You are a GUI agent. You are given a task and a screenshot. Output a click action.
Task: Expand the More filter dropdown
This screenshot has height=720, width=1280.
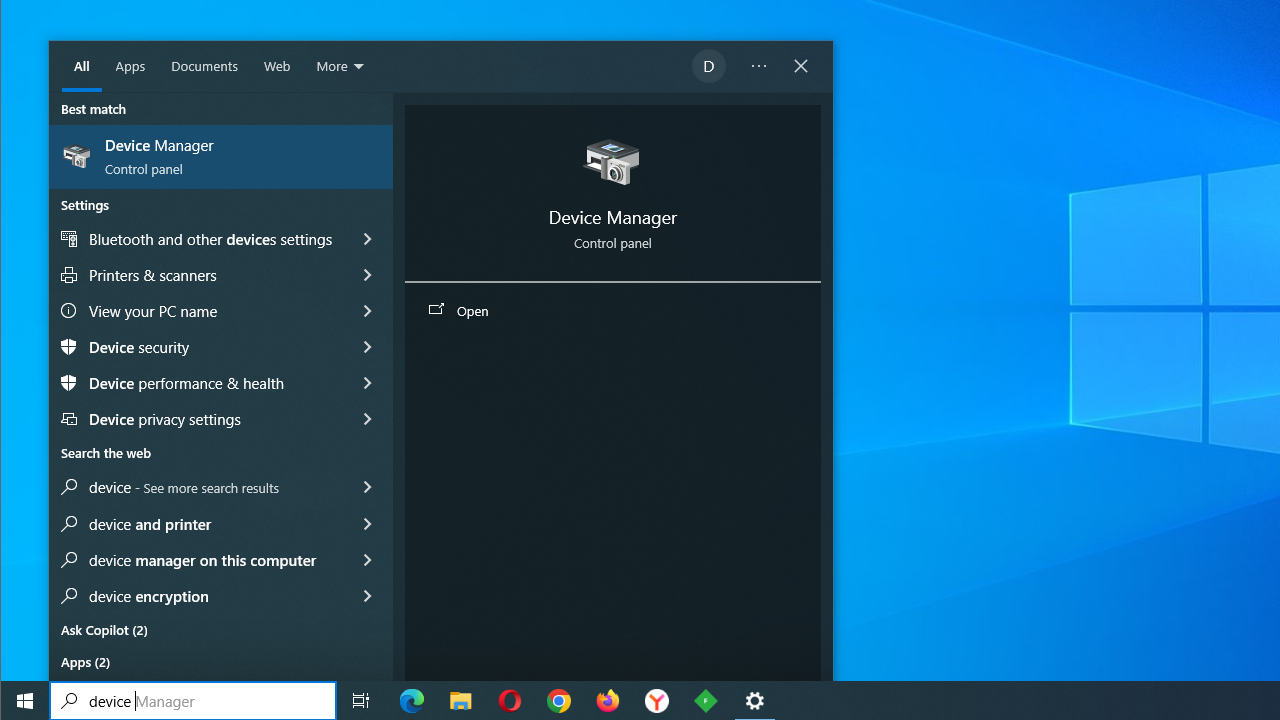340,67
